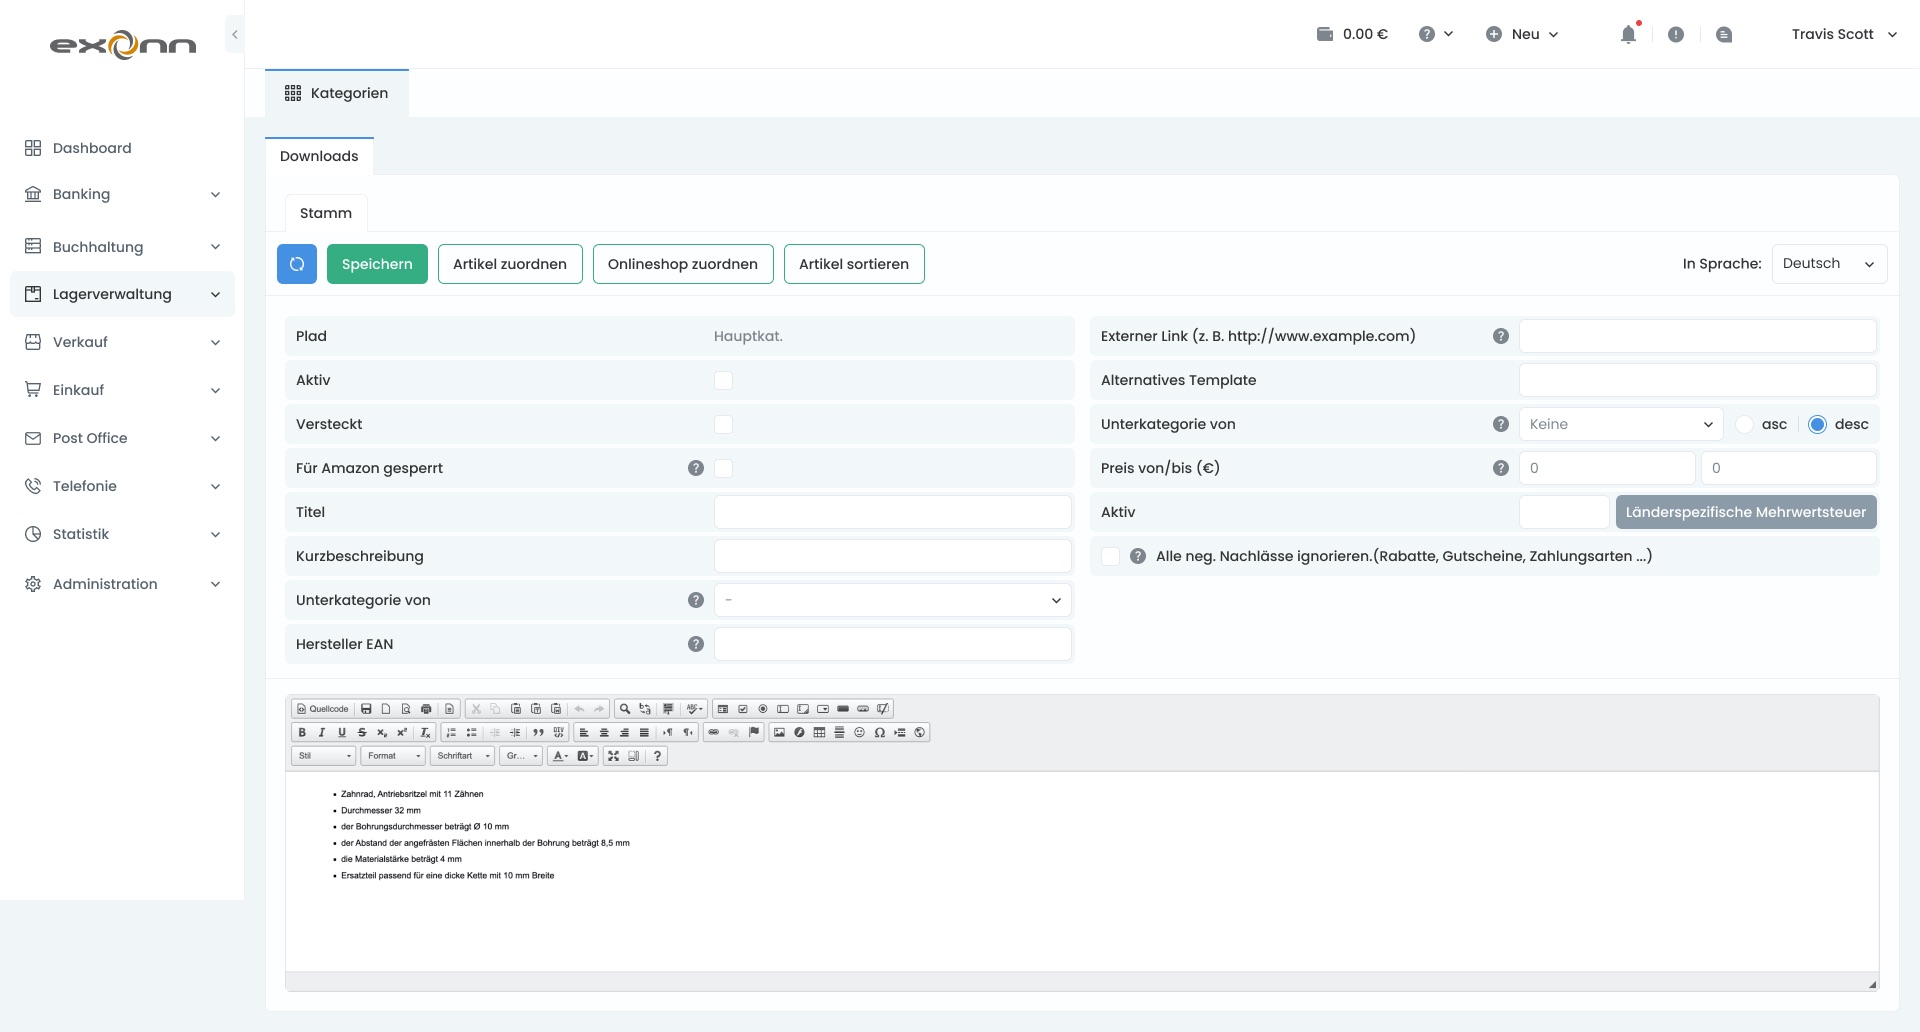Select the Downloads tab
Image resolution: width=1920 pixels, height=1032 pixels.
(x=319, y=156)
